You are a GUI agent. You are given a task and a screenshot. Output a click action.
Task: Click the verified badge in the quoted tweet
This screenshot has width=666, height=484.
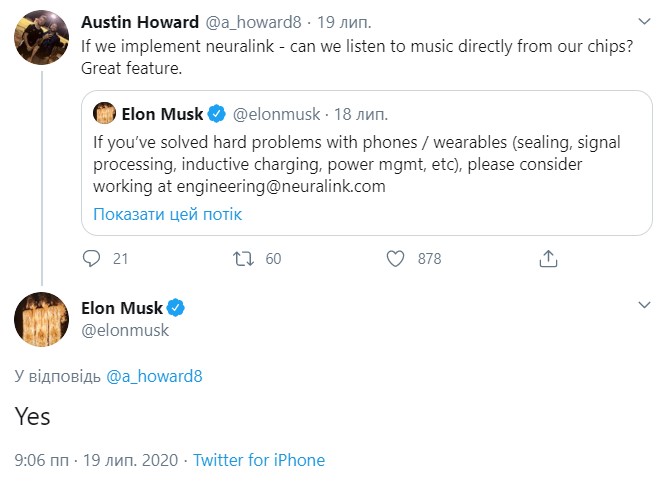[x=218, y=113]
